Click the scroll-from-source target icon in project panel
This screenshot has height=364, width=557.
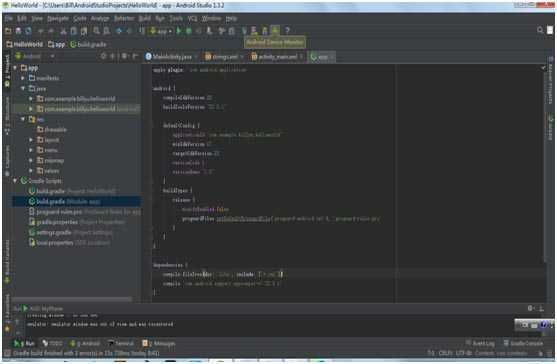[103, 56]
